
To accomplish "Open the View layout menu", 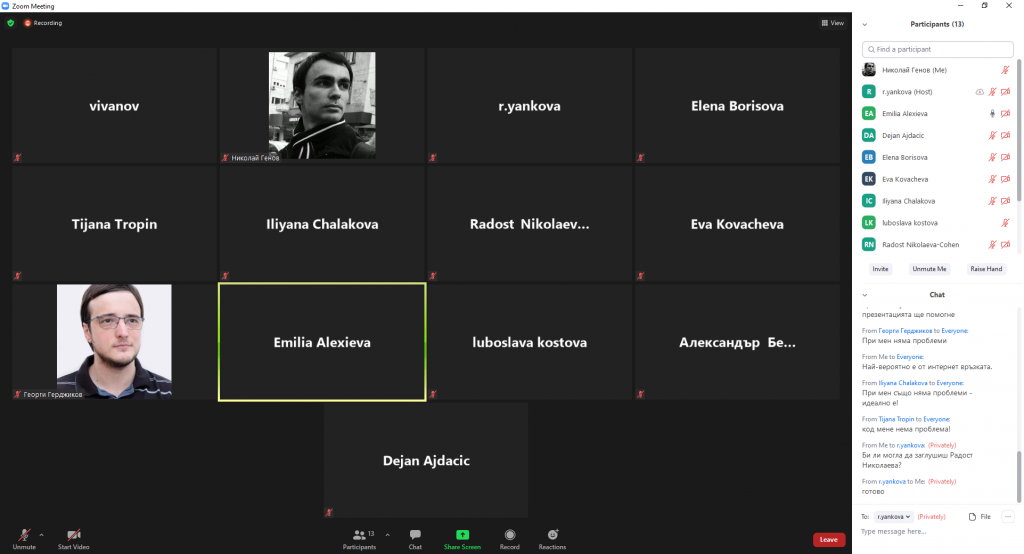I will 833,23.
